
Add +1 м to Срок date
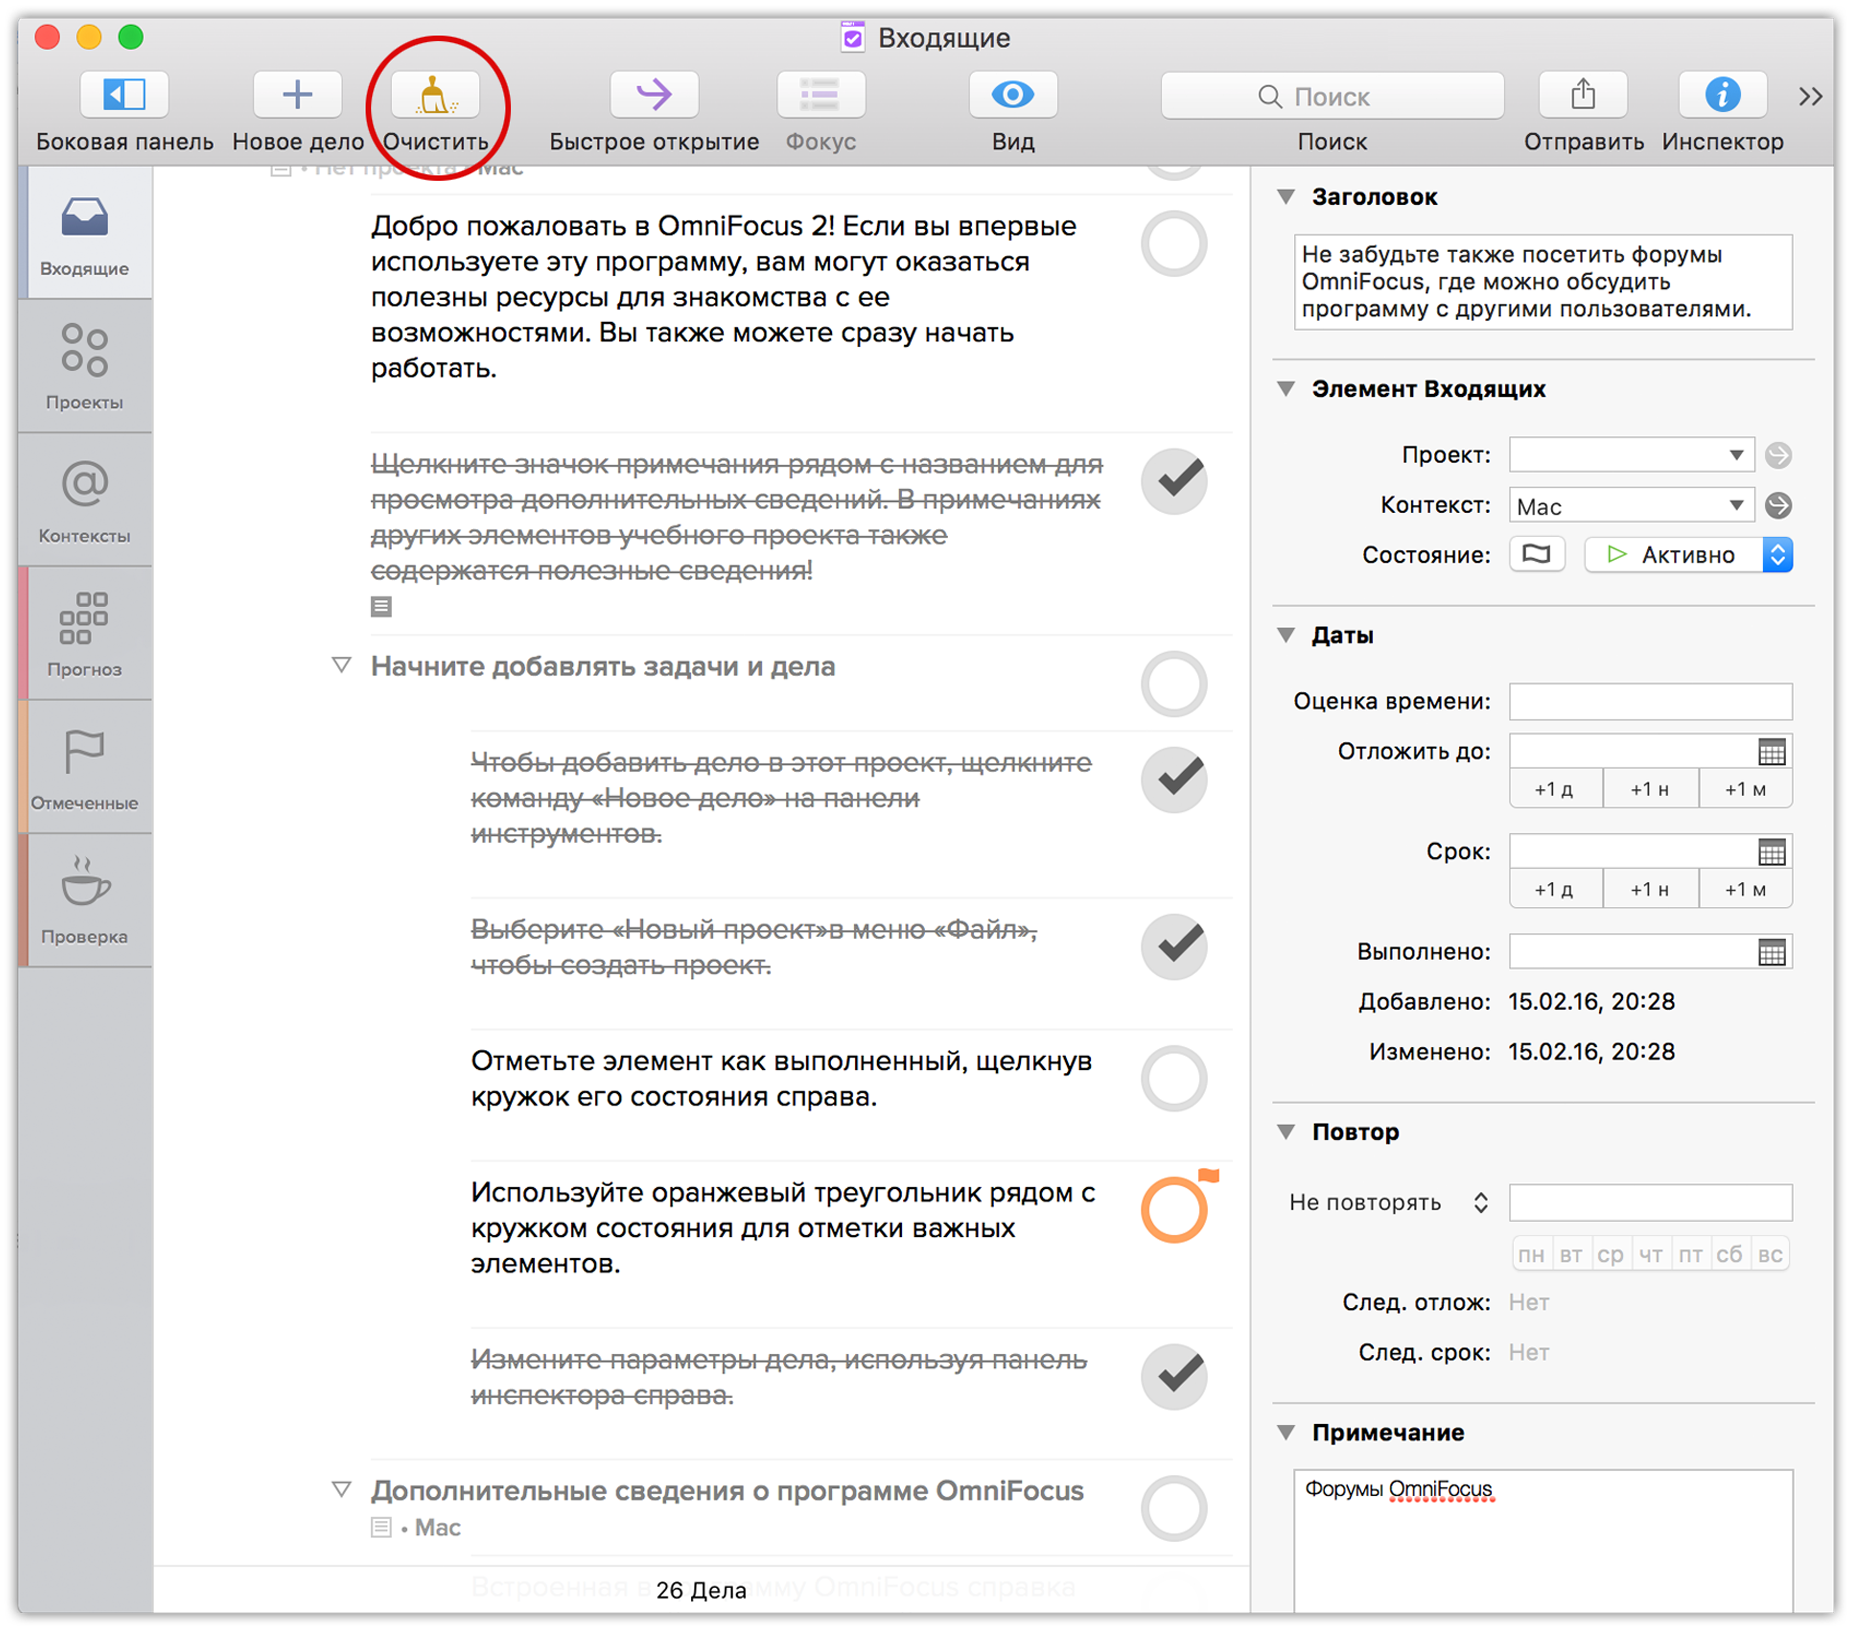(1745, 889)
